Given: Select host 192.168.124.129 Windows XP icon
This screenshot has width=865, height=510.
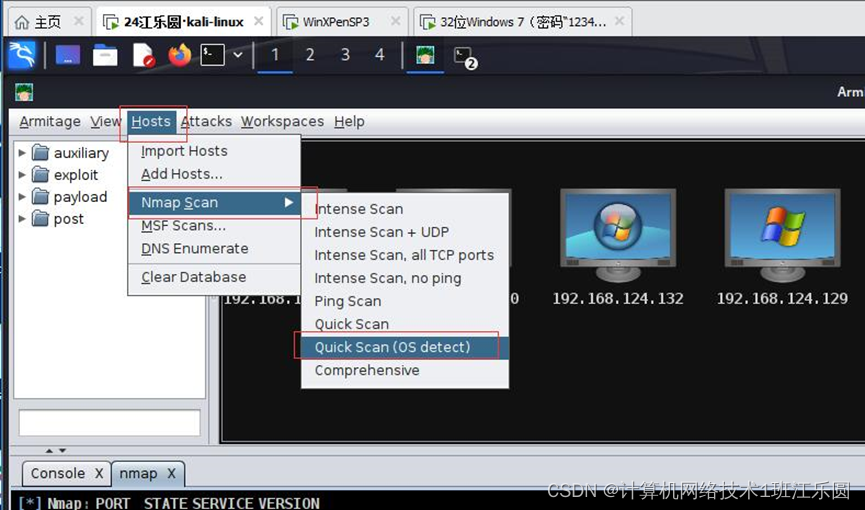Looking at the screenshot, I should point(782,236).
